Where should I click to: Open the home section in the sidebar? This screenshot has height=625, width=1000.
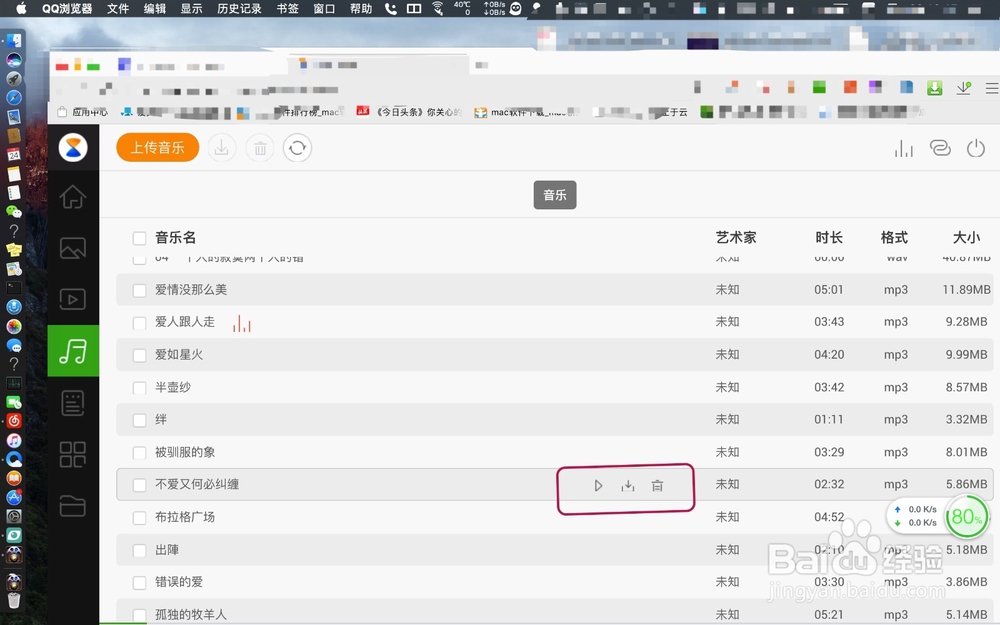coord(73,196)
